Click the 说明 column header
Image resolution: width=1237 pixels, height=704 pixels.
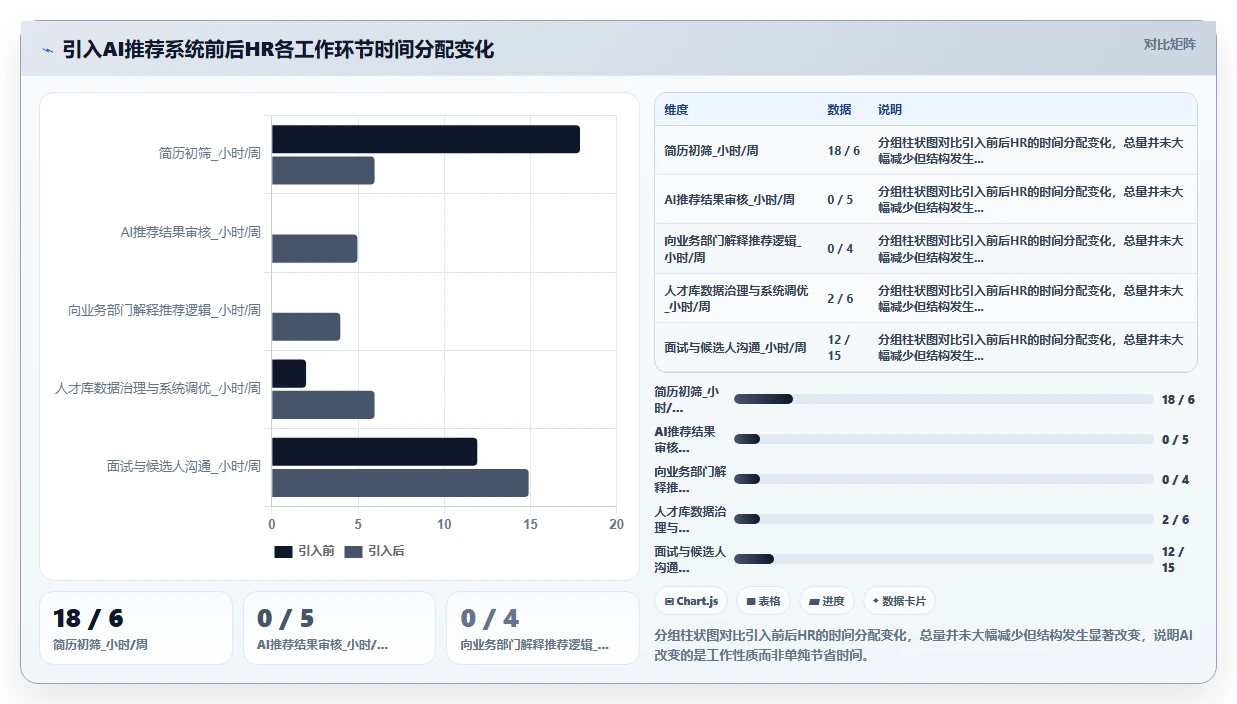pos(889,109)
